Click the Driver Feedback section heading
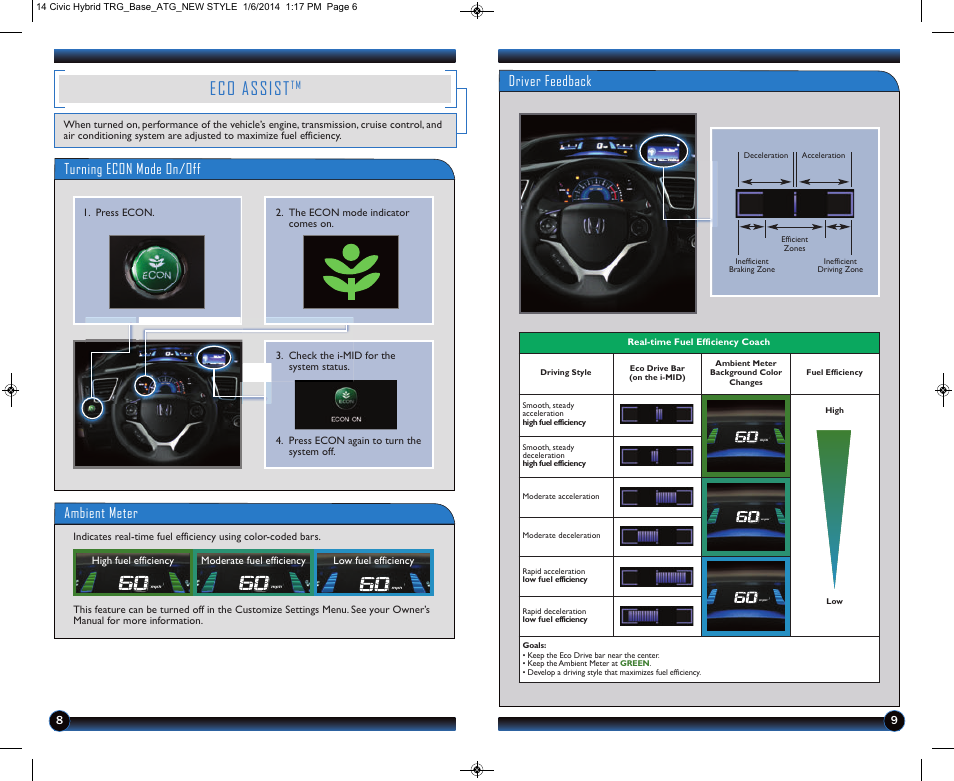The image size is (954, 781). pyautogui.click(x=550, y=81)
